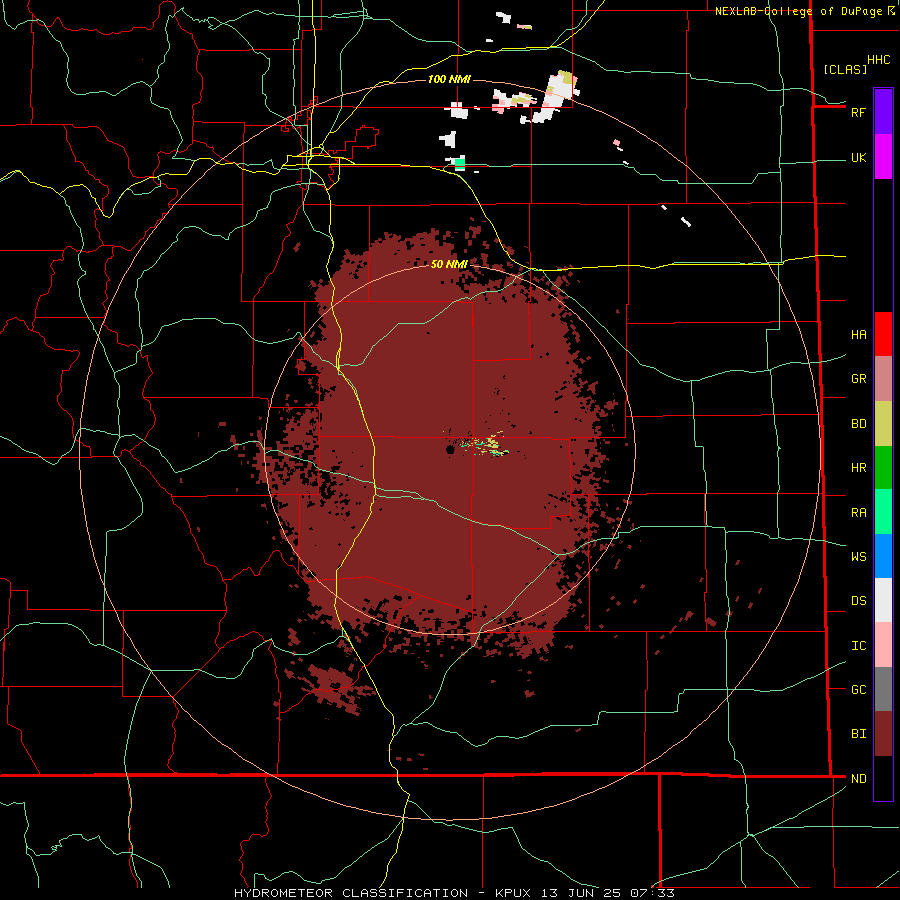Click the purple RF legend swatch
This screenshot has width=900, height=900.
pyautogui.click(x=883, y=111)
